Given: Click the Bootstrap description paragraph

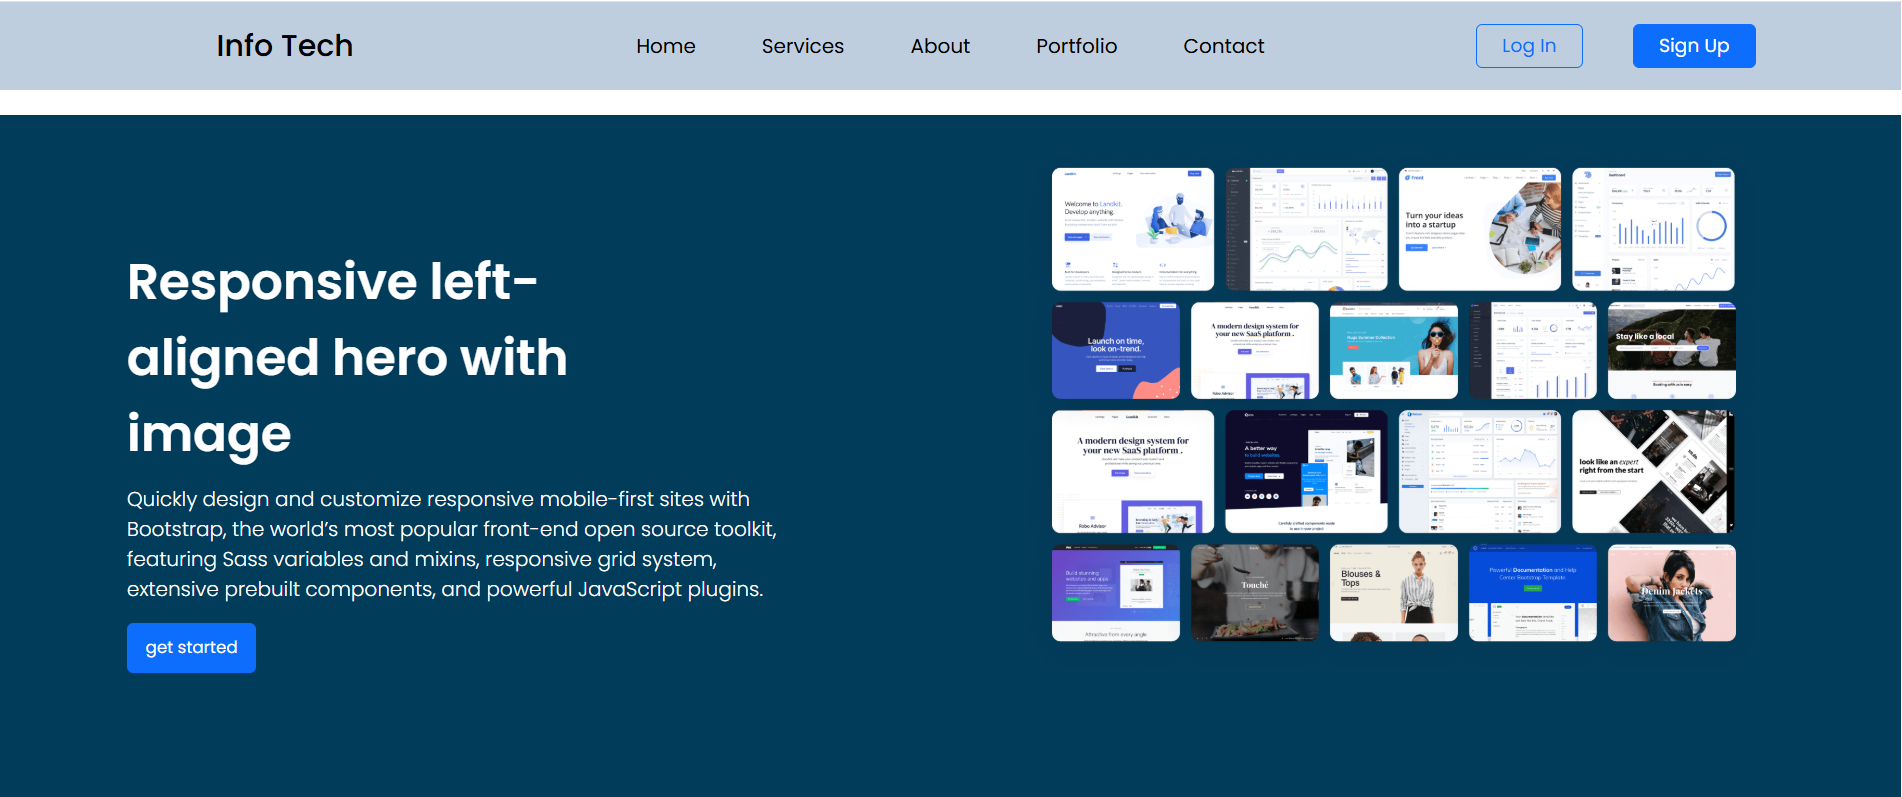Looking at the screenshot, I should [451, 544].
